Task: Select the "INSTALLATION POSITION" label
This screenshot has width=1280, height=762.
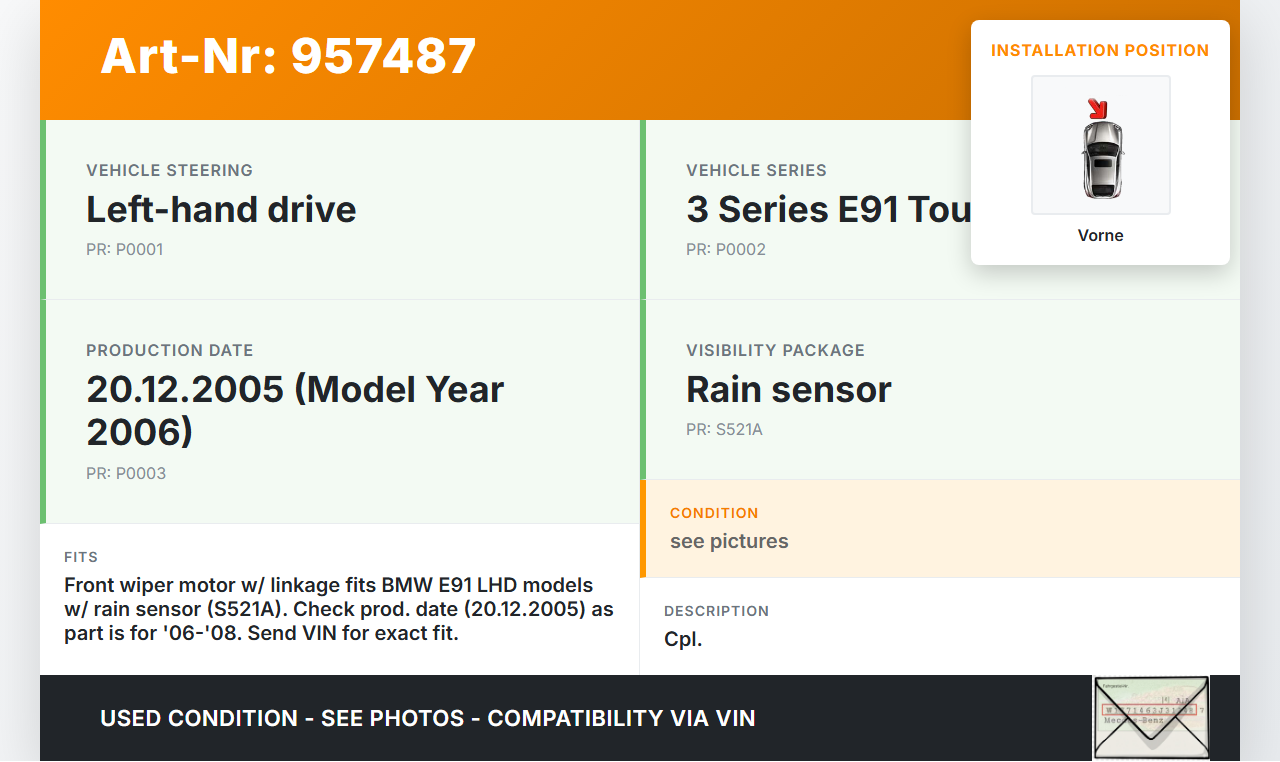Action: tap(1100, 50)
